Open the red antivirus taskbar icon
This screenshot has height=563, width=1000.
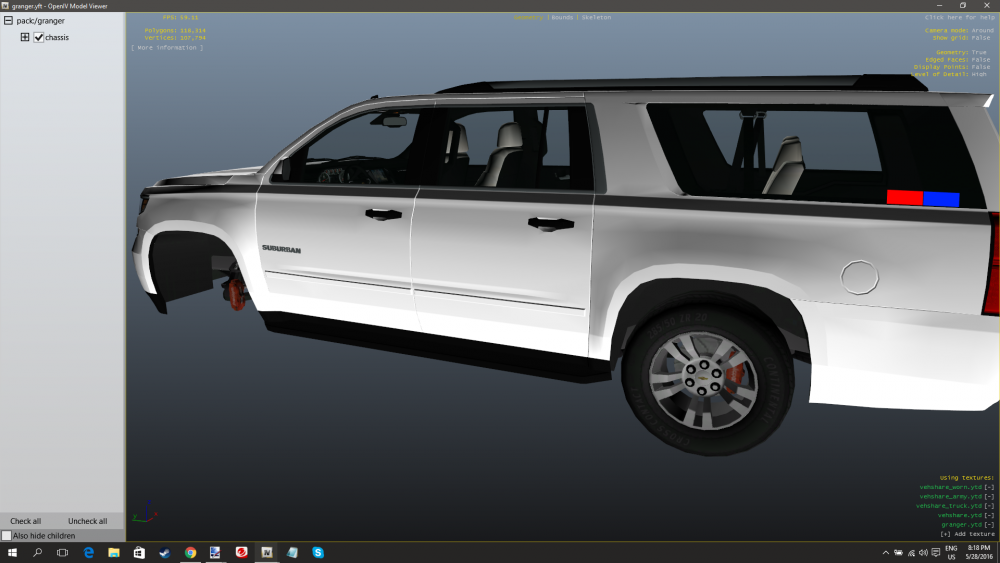pos(241,553)
